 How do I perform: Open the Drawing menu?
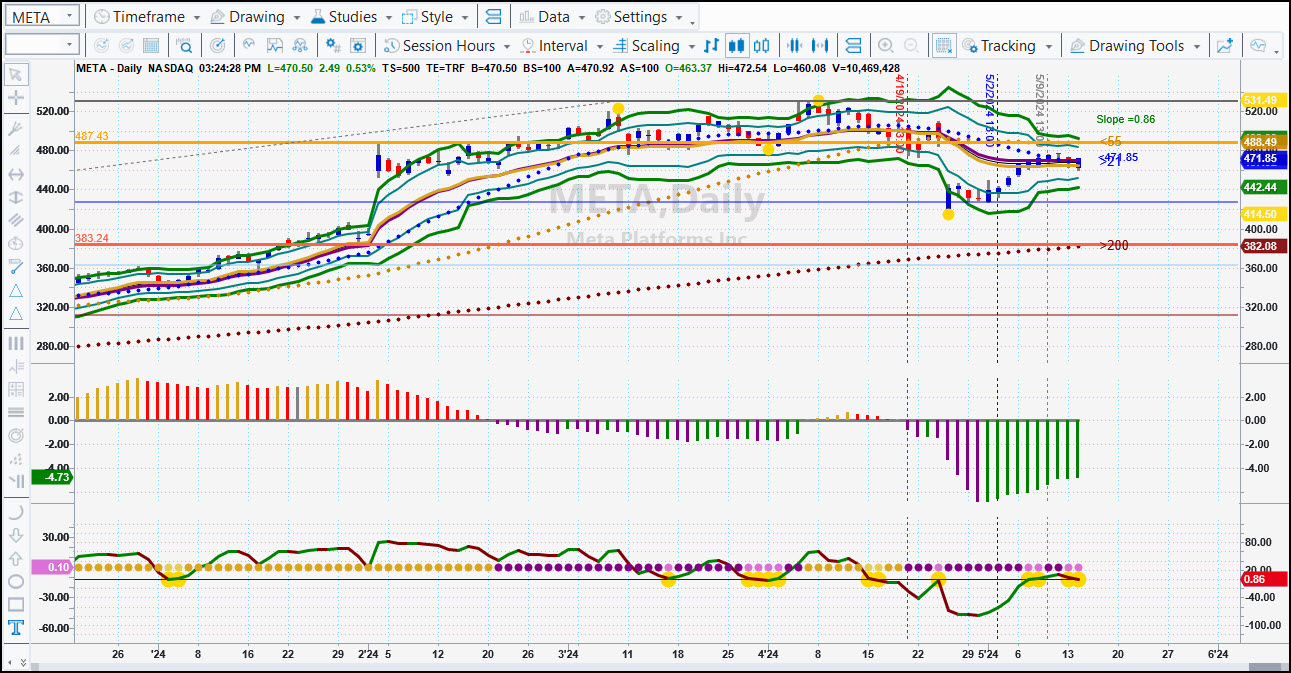click(x=256, y=17)
